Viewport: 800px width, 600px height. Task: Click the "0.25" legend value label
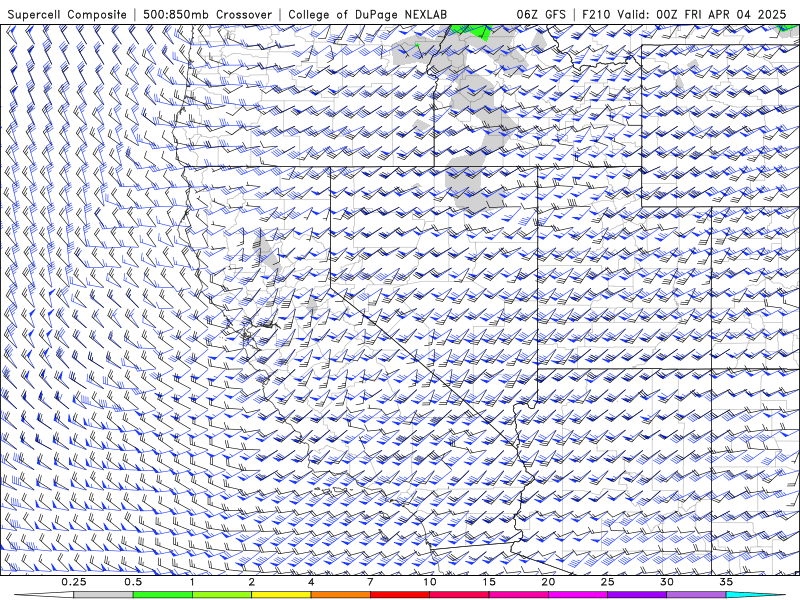tap(74, 582)
